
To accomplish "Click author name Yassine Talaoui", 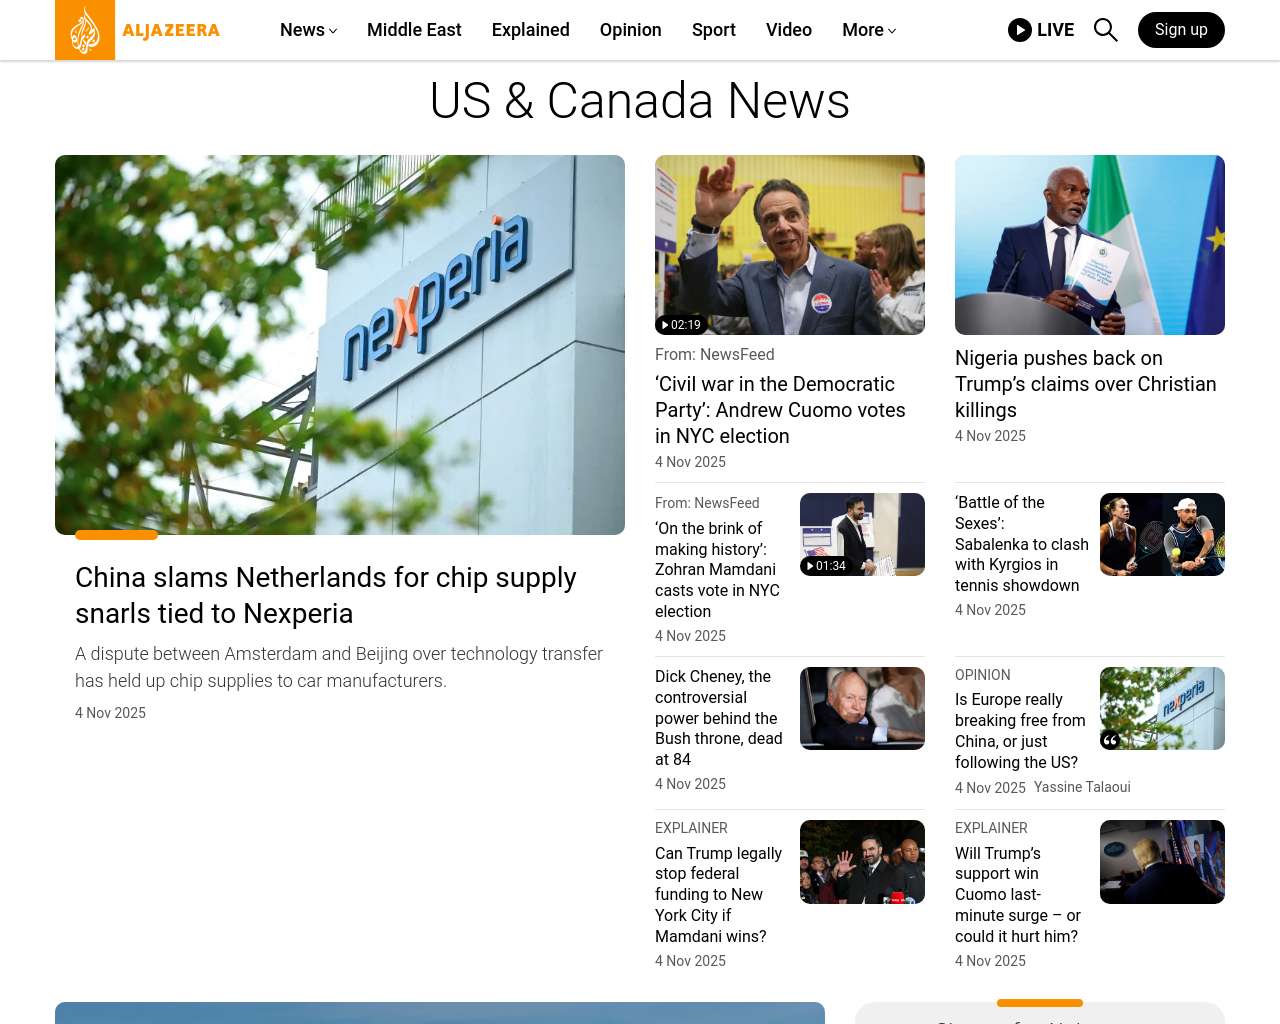I will coord(1082,787).
